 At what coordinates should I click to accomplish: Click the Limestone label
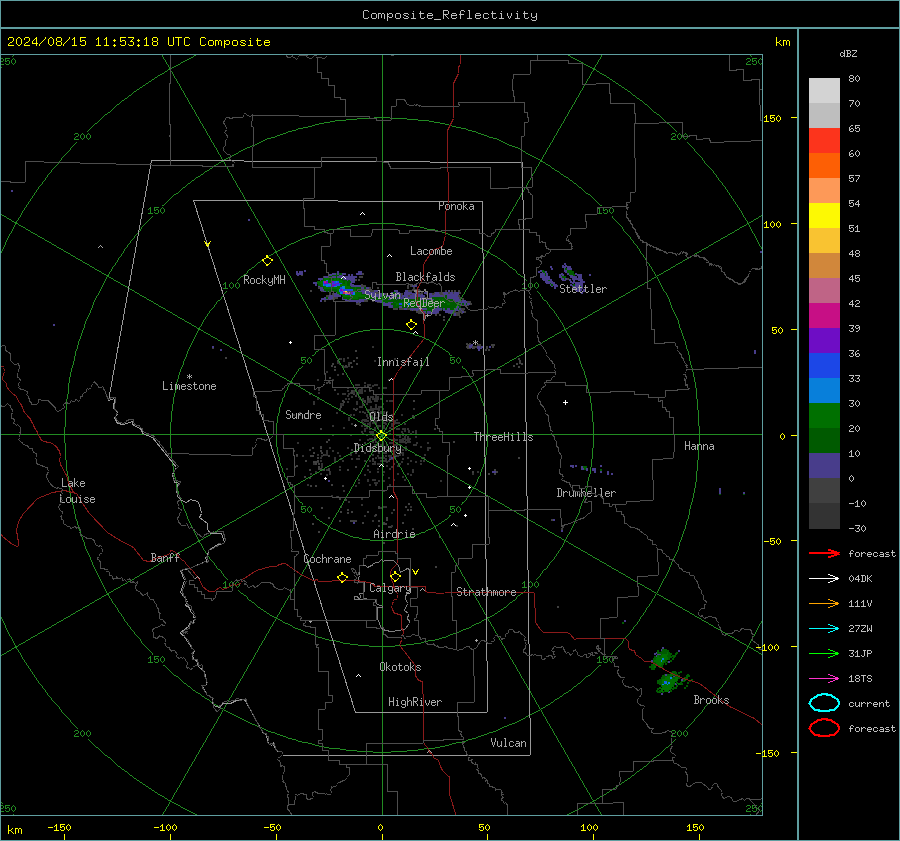(189, 386)
